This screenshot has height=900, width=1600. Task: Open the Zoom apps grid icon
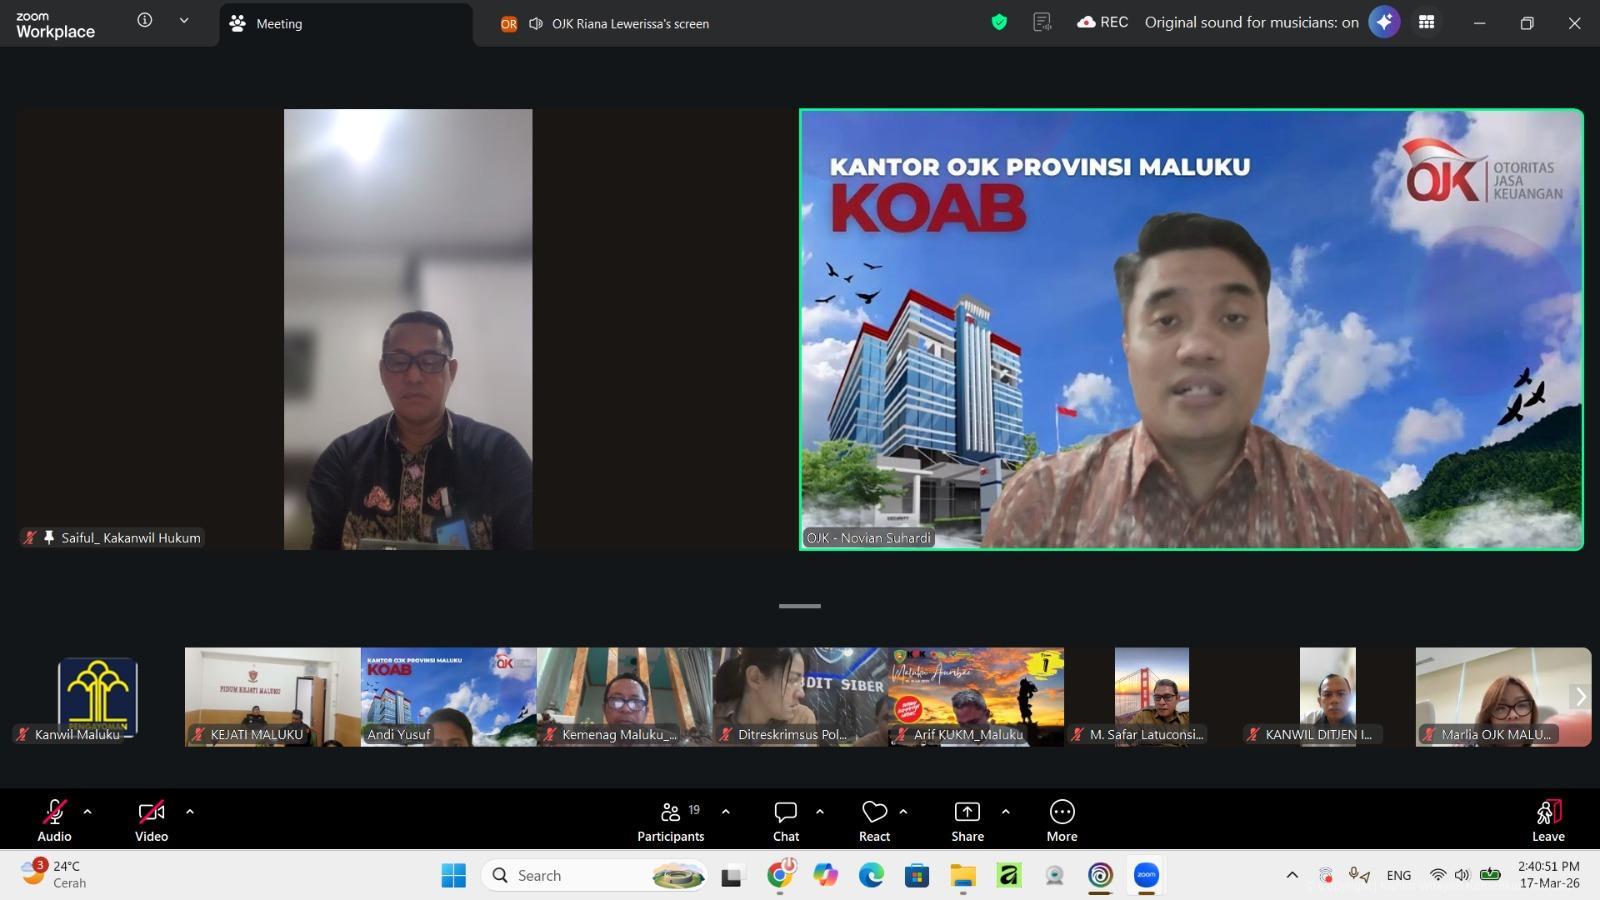pyautogui.click(x=1427, y=22)
